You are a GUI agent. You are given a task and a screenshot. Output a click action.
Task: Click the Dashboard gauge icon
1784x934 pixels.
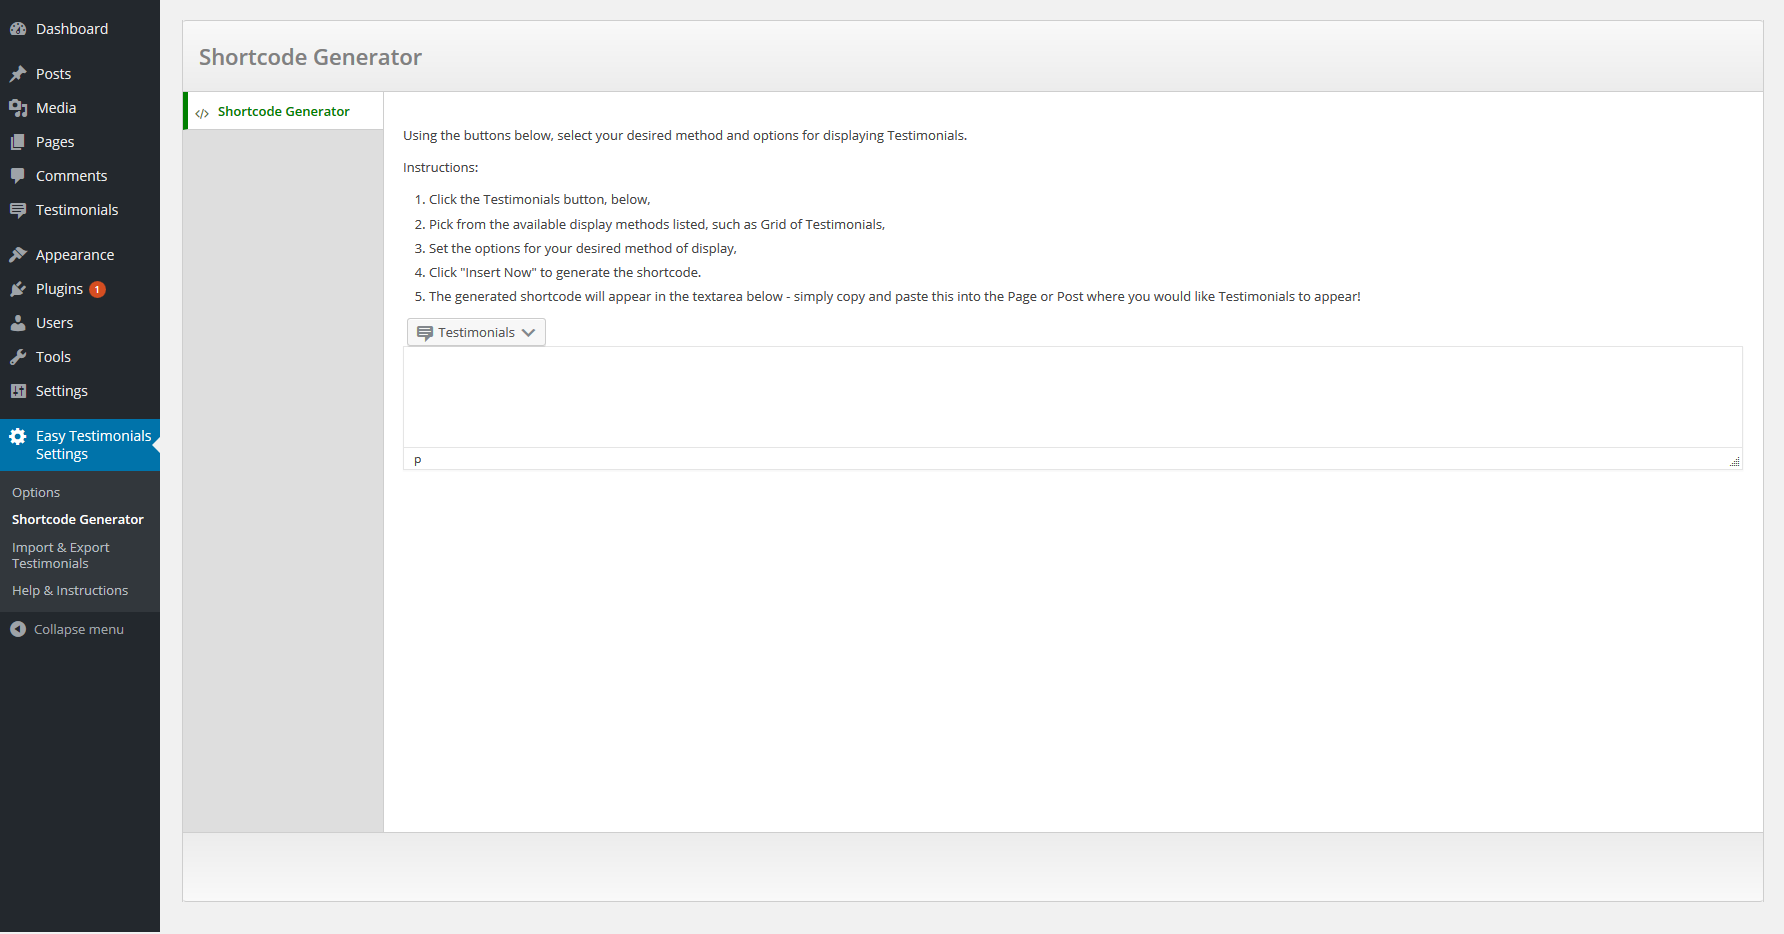click(18, 29)
